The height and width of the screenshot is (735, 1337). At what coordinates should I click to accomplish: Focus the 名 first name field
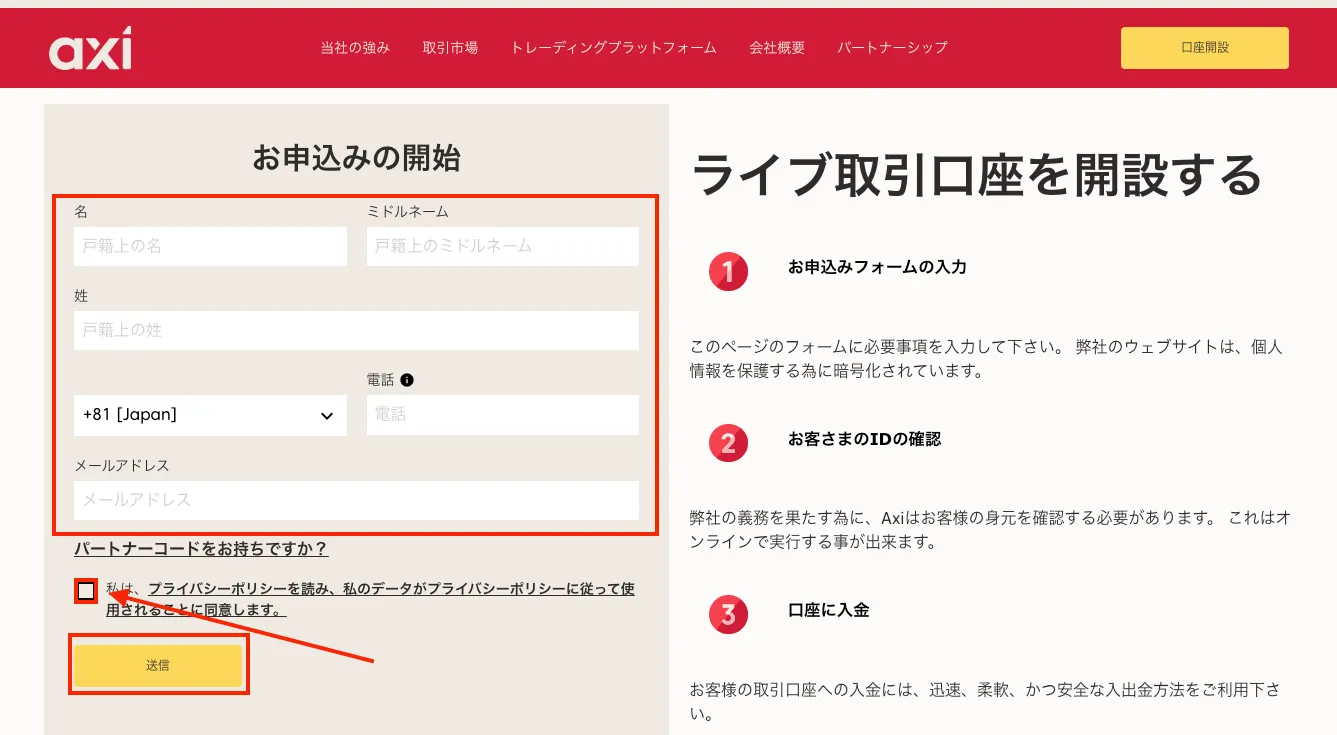click(x=210, y=246)
